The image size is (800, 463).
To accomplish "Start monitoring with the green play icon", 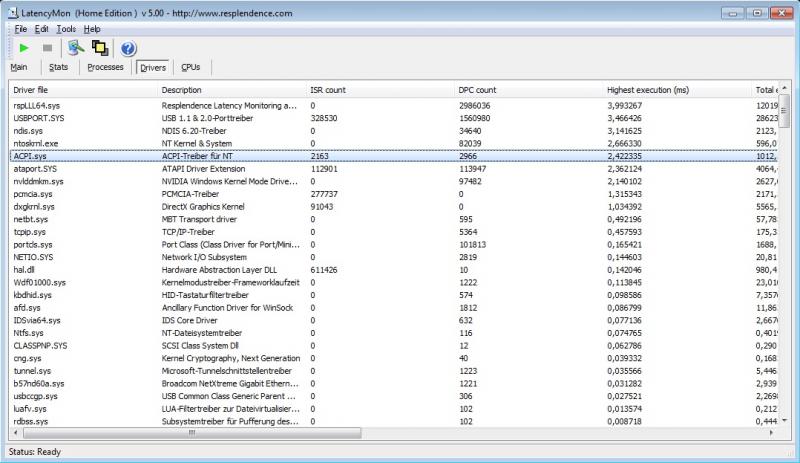I will (x=24, y=48).
